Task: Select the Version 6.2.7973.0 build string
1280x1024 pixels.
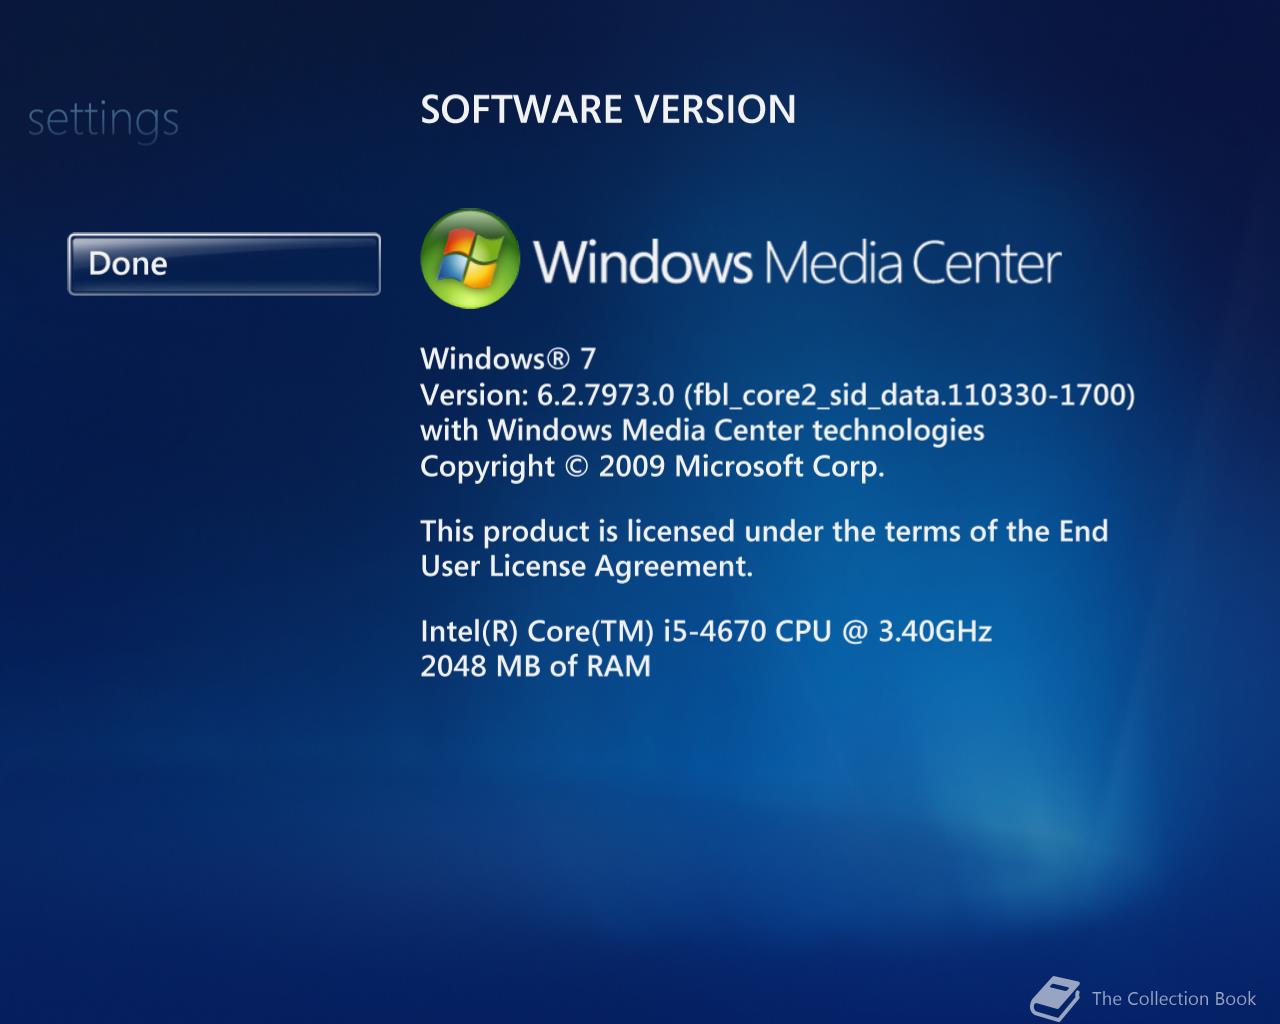Action: coord(778,395)
